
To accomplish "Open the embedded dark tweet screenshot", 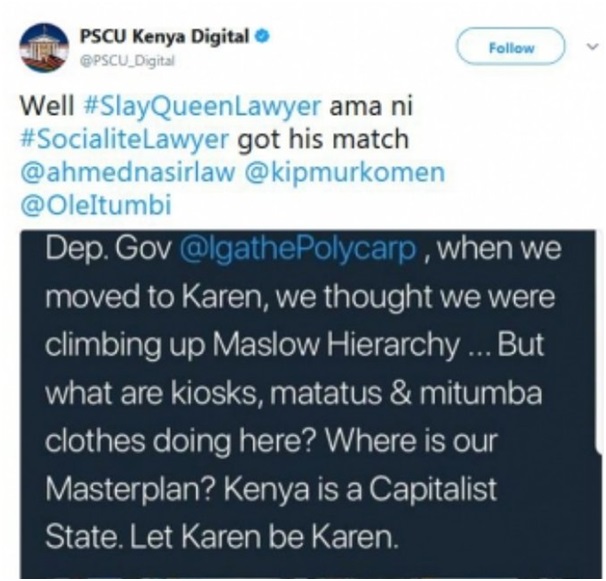I will [x=311, y=404].
